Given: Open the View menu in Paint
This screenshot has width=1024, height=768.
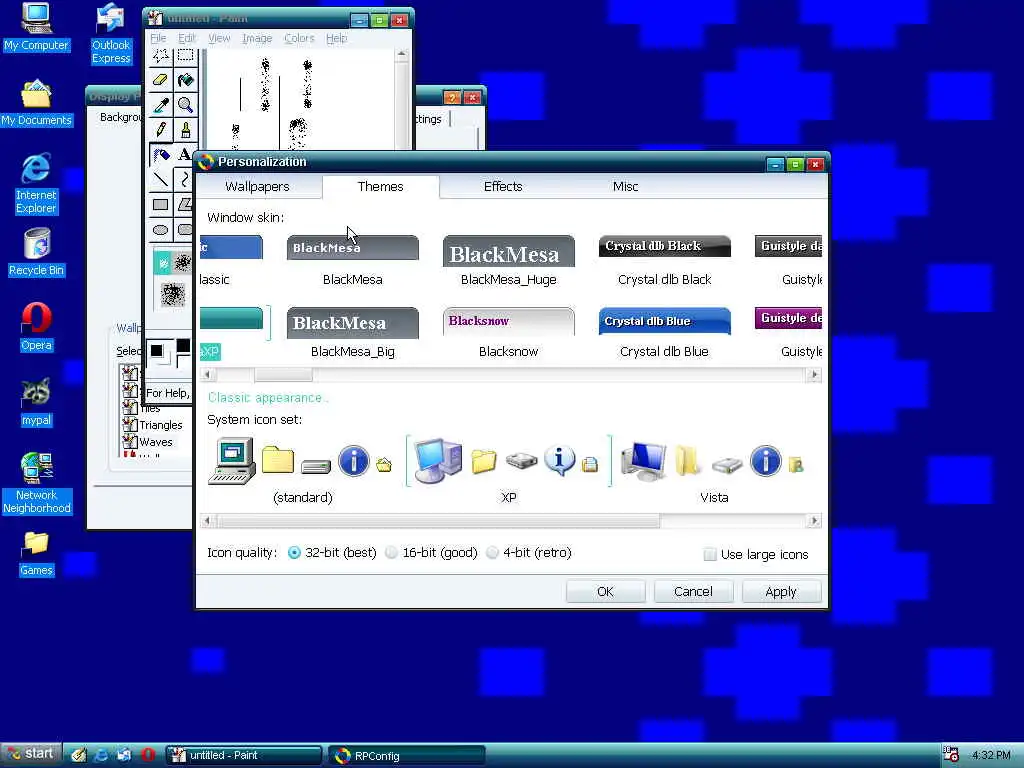Looking at the screenshot, I should pyautogui.click(x=219, y=39).
